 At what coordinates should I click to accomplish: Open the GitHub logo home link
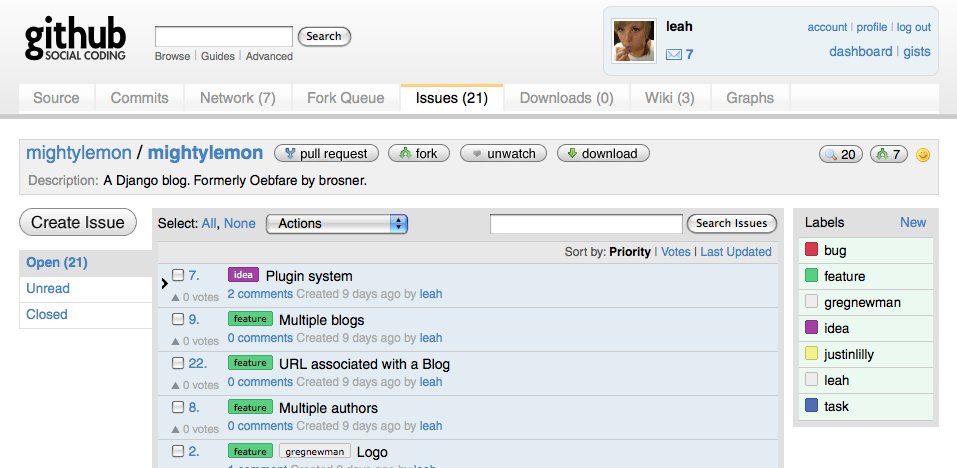[75, 38]
